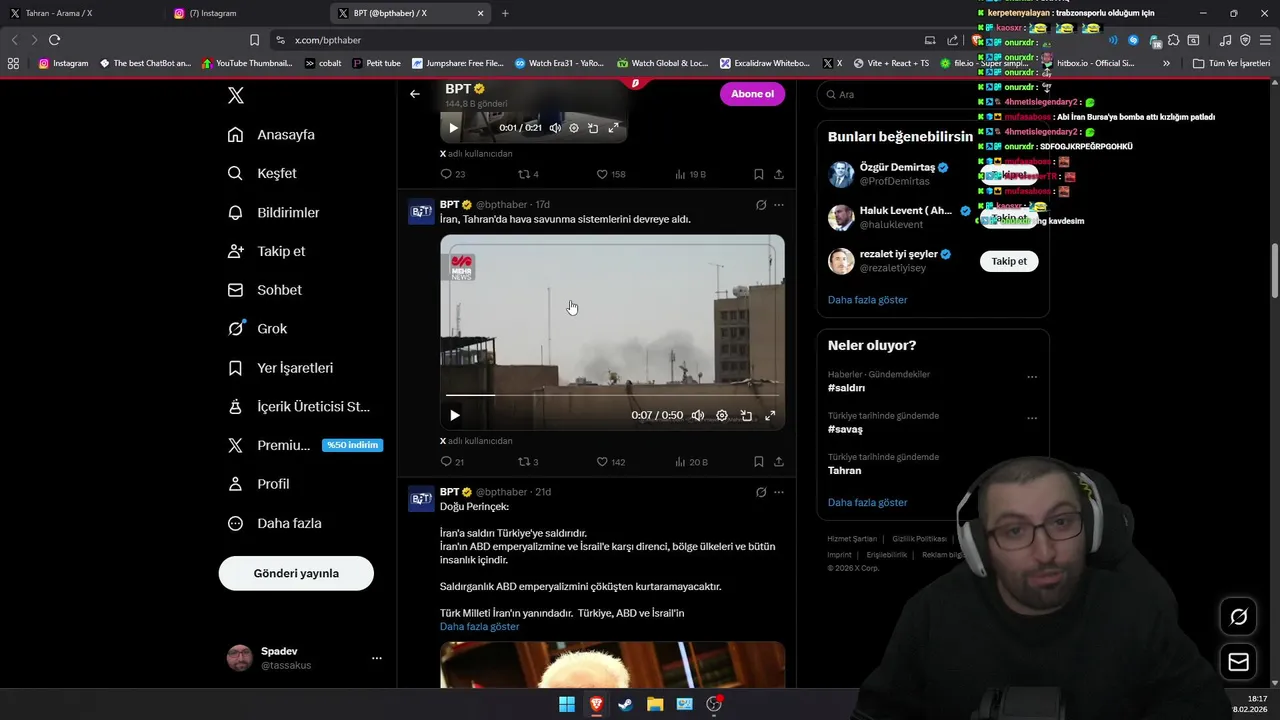Image resolution: width=1280 pixels, height=720 pixels.
Task: Reload the page
Action: 54,40
